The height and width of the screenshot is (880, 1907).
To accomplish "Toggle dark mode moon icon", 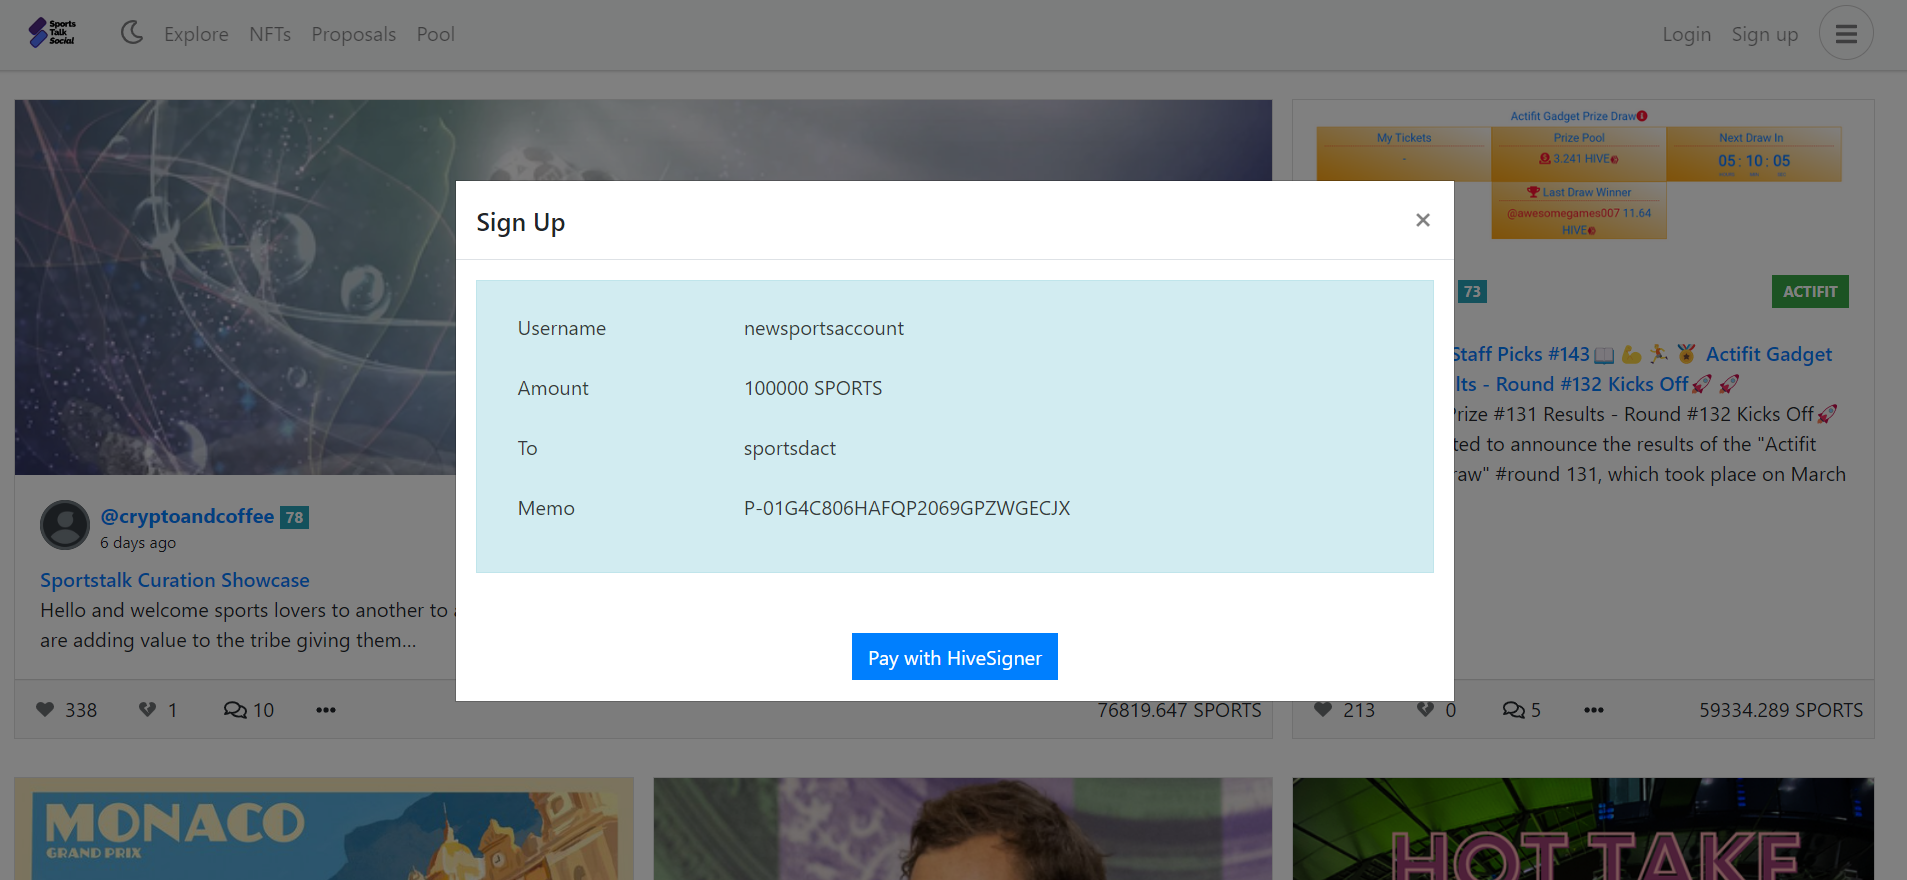I will [132, 33].
